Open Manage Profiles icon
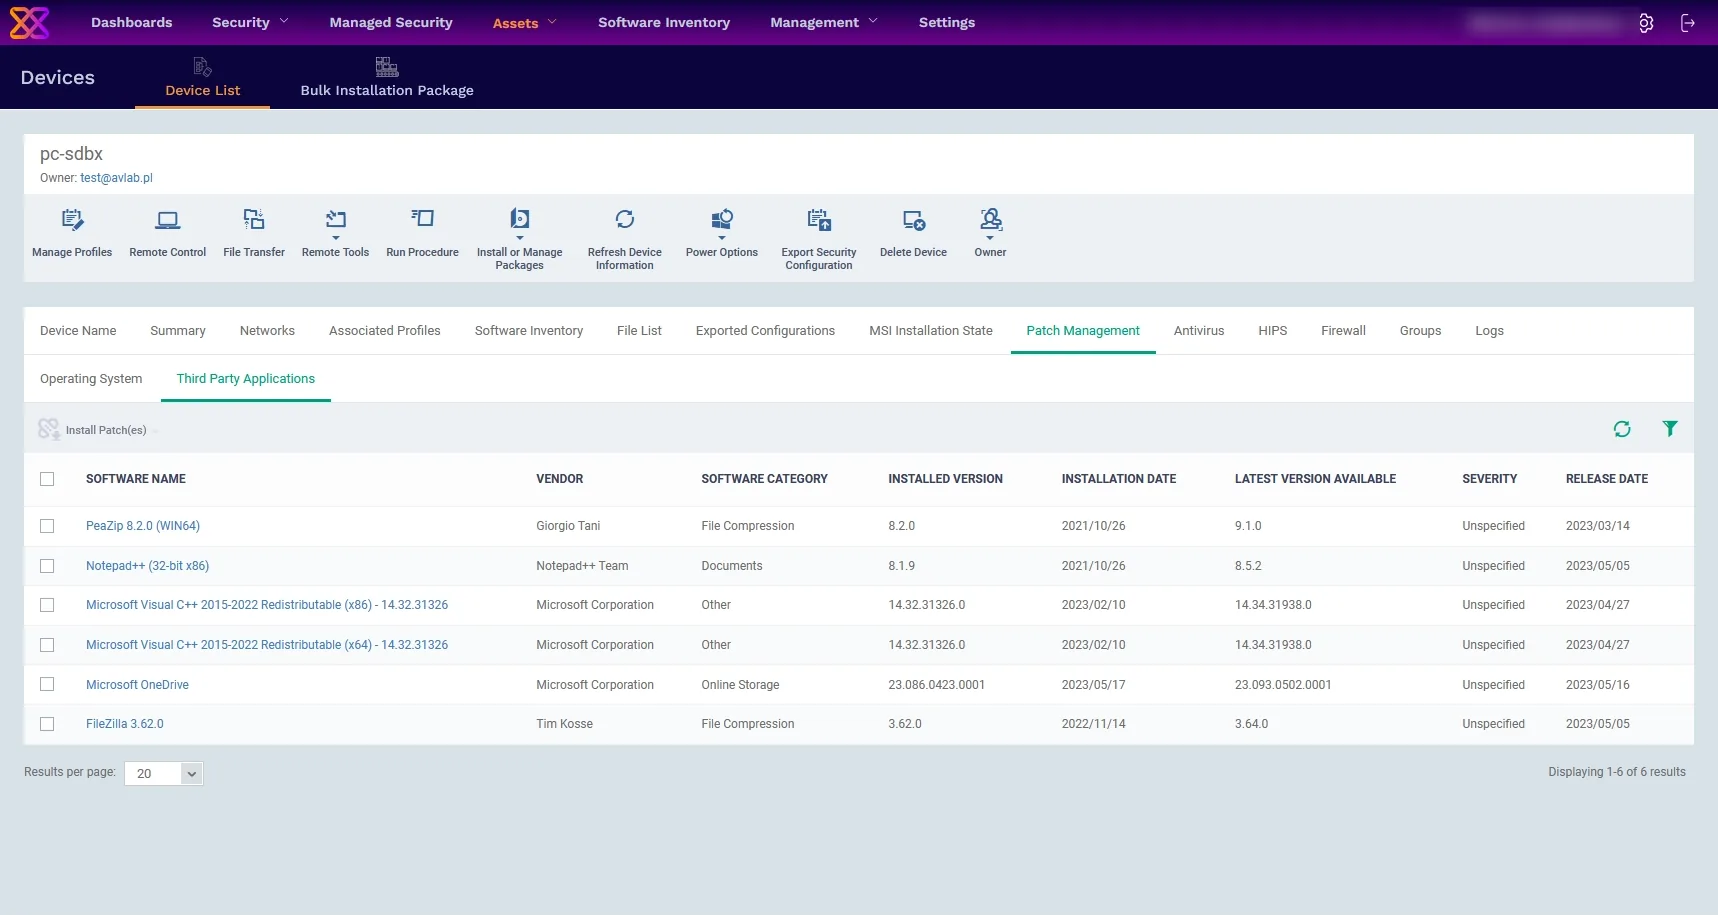The width and height of the screenshot is (1718, 915). pyautogui.click(x=72, y=220)
